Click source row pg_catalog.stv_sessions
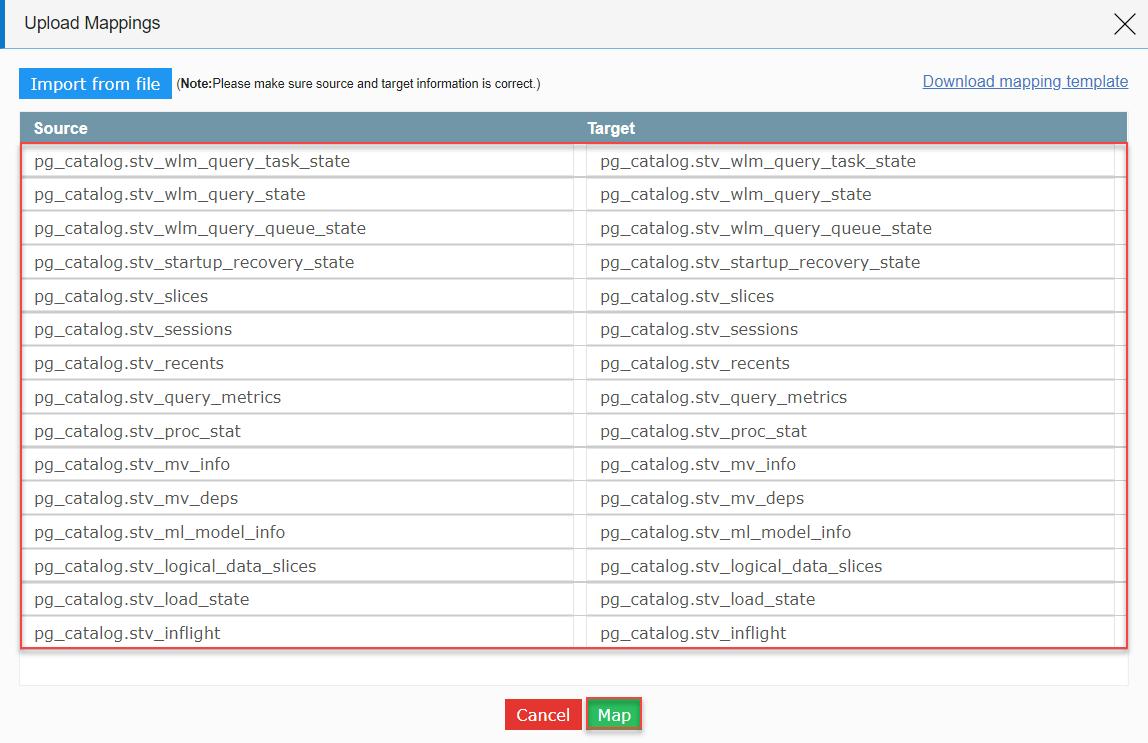The height and width of the screenshot is (743, 1148). coord(300,329)
